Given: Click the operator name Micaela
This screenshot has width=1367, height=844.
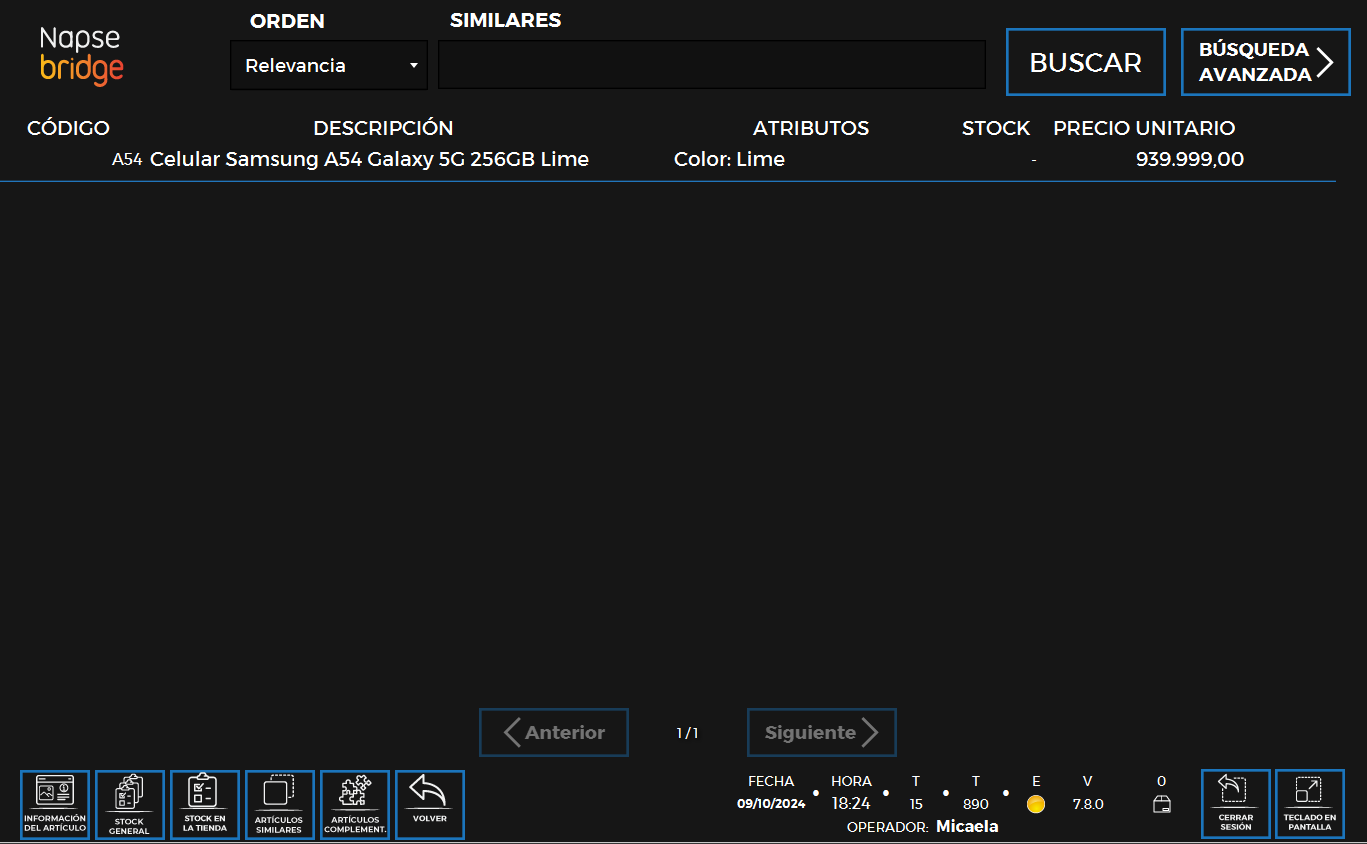Looking at the screenshot, I should [x=967, y=827].
